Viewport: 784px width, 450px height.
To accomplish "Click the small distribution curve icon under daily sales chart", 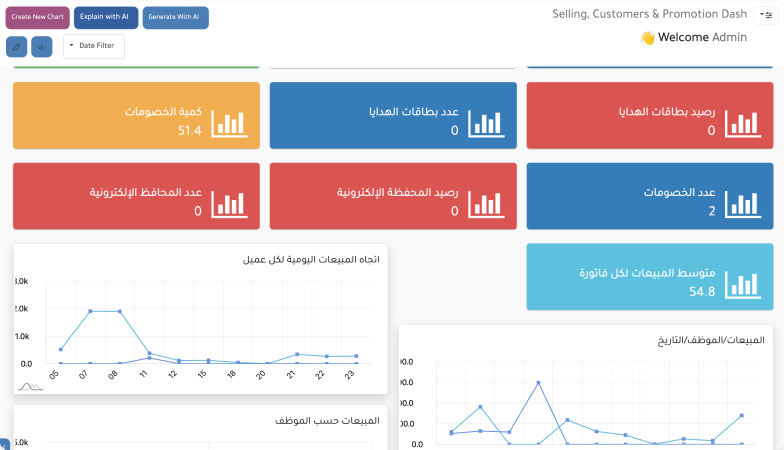I will pyautogui.click(x=30, y=385).
